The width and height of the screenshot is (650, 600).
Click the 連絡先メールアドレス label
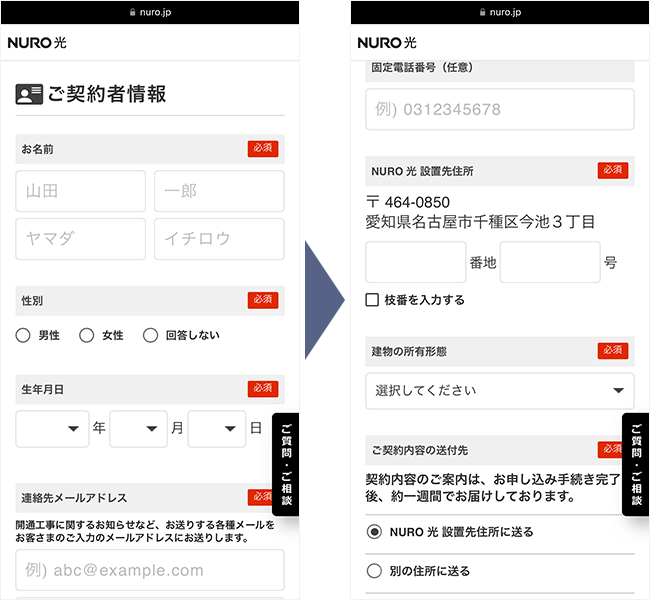(74, 498)
